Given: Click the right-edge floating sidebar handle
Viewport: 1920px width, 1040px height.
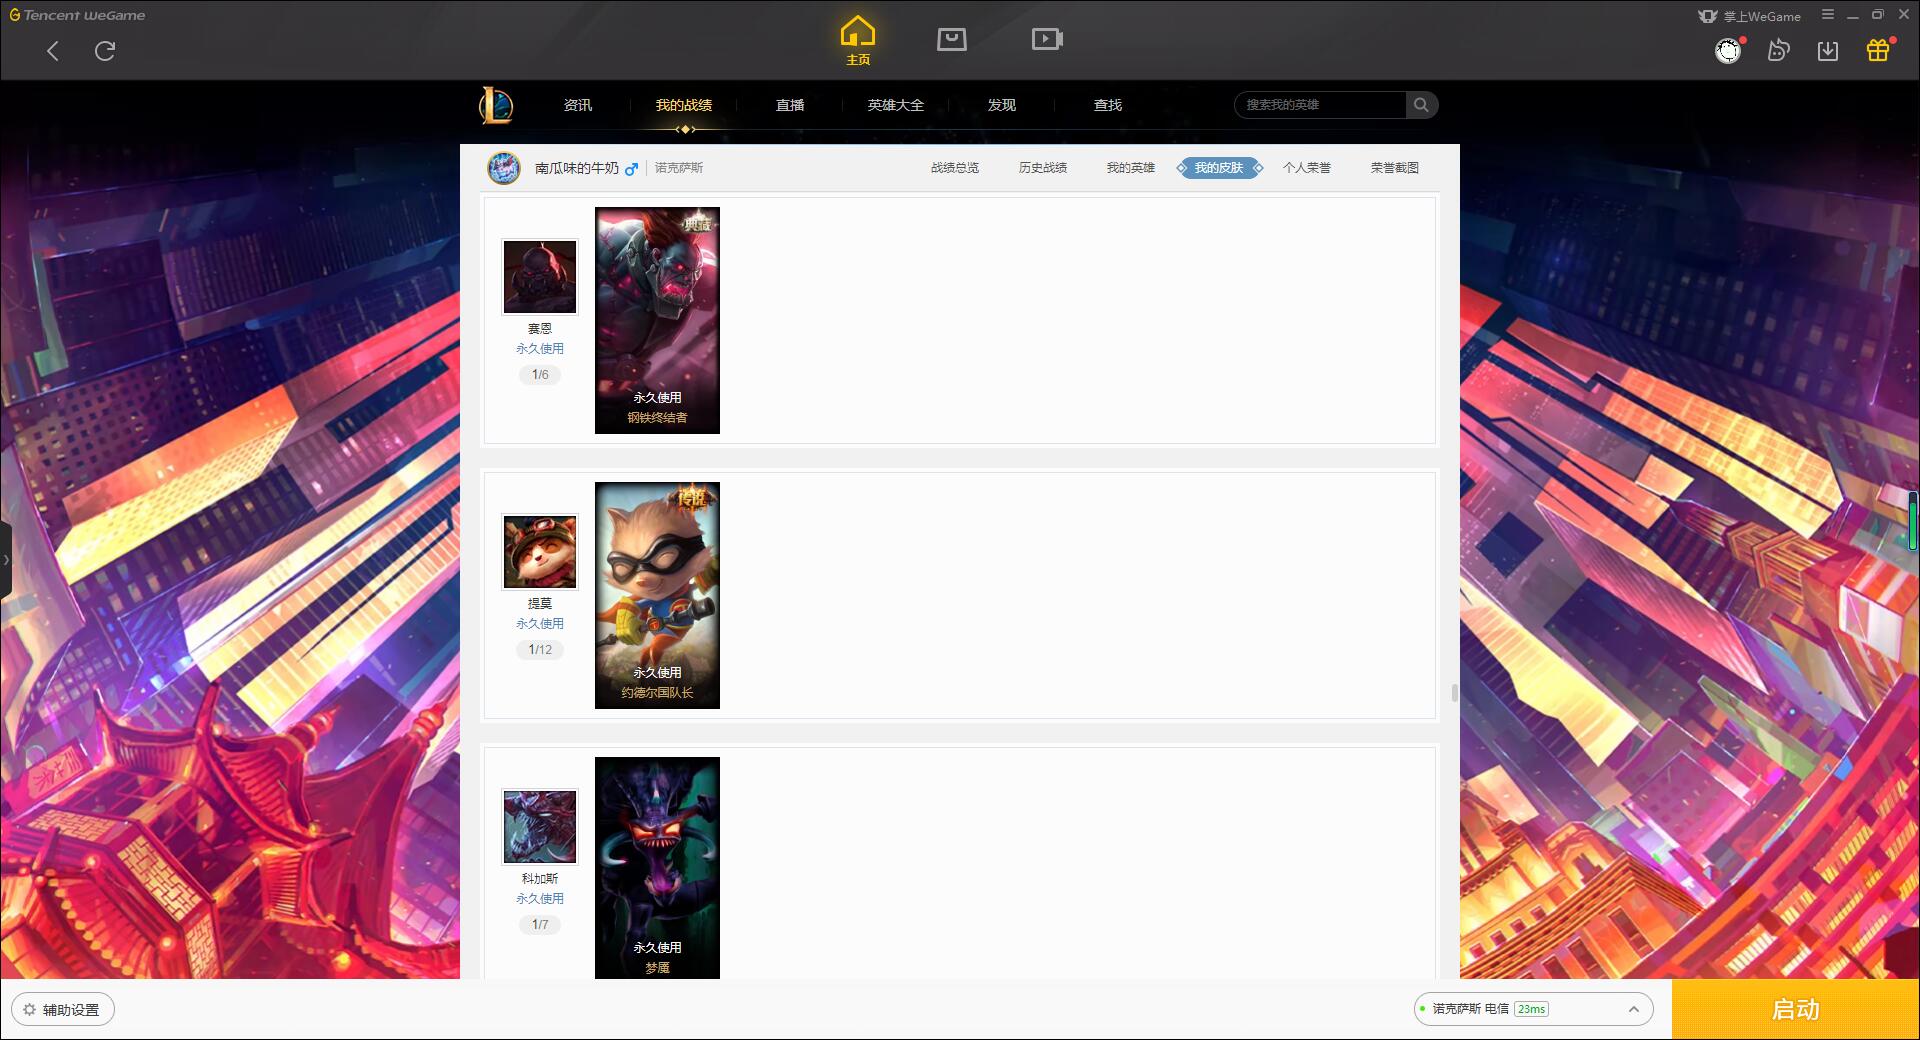Looking at the screenshot, I should tap(1913, 520).
